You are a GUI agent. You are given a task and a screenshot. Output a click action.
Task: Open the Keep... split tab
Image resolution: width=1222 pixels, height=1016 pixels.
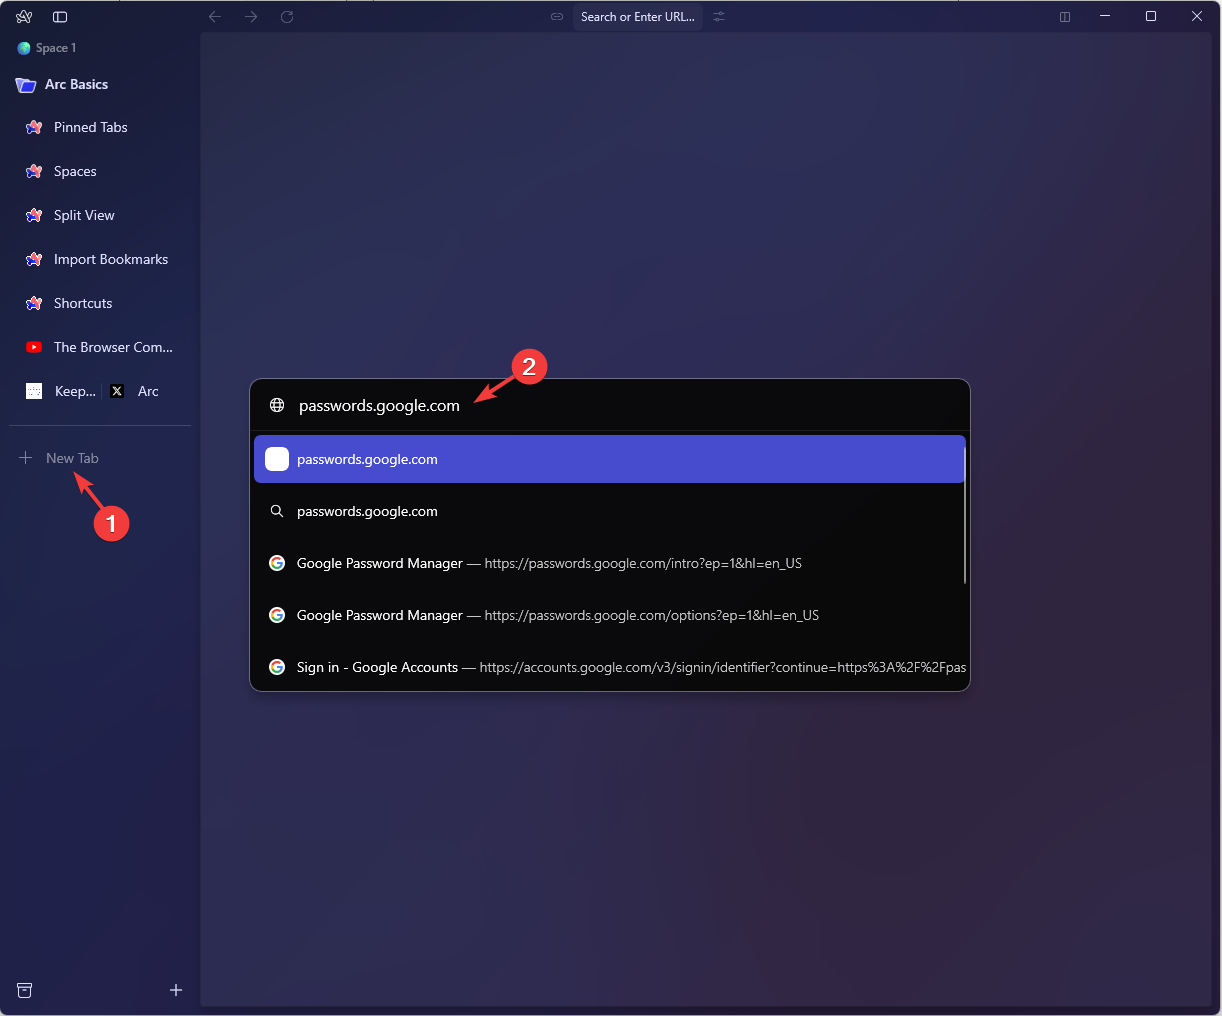(x=60, y=391)
